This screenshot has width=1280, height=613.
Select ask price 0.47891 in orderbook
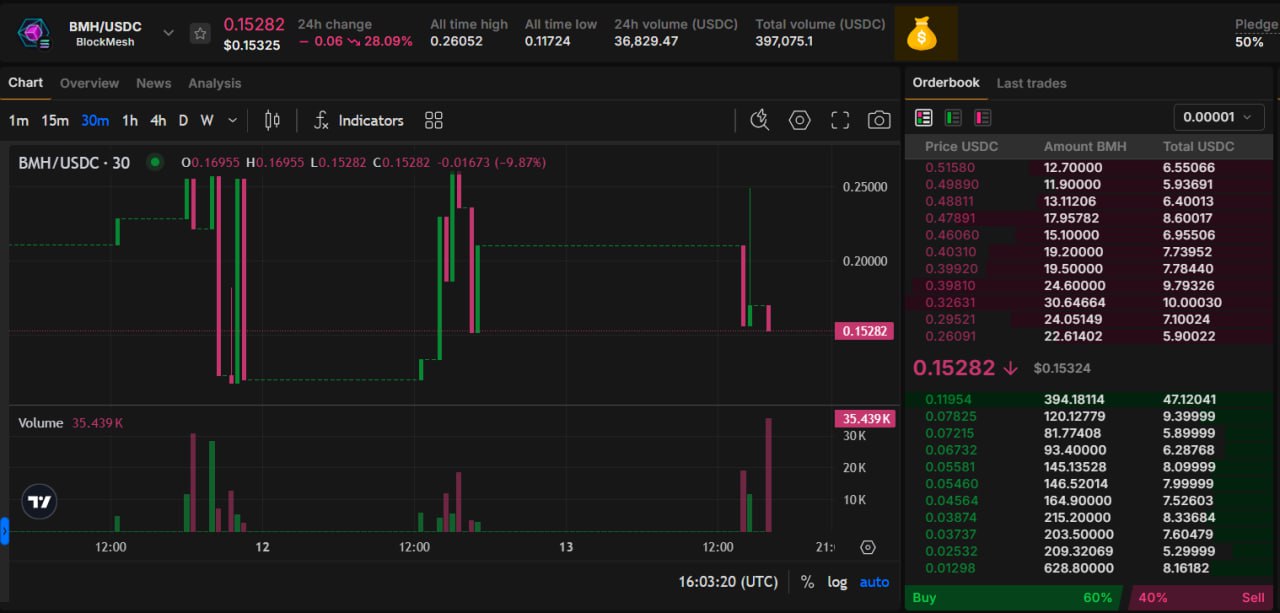tap(950, 218)
